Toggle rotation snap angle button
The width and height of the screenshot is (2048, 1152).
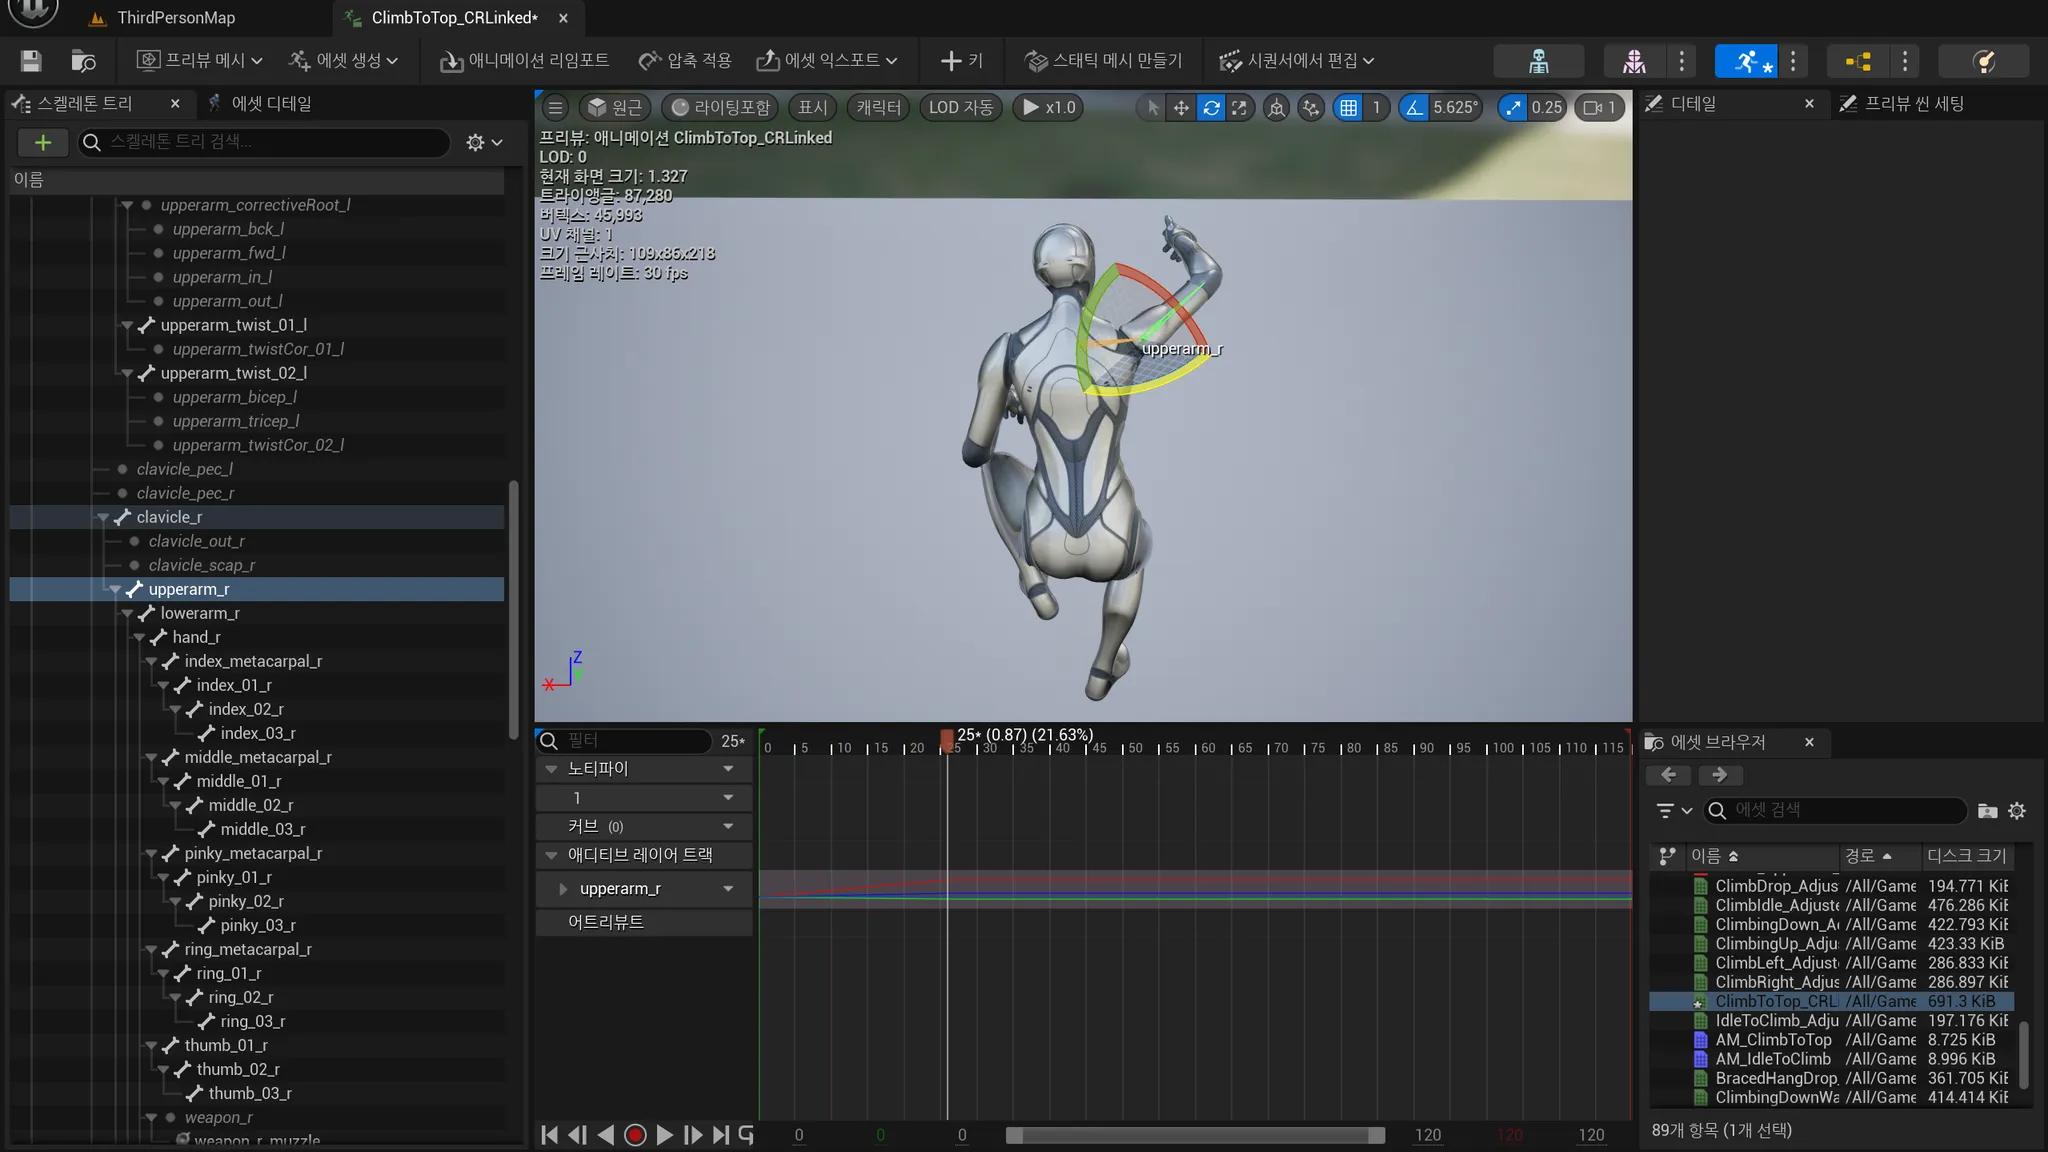click(x=1414, y=108)
